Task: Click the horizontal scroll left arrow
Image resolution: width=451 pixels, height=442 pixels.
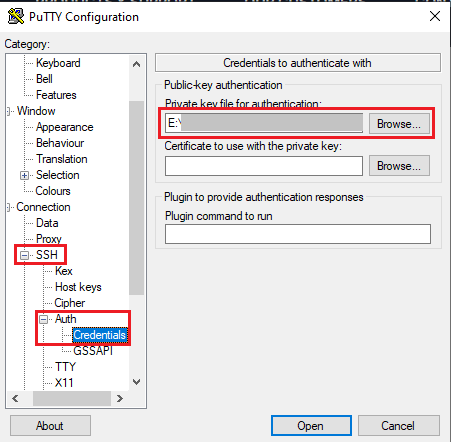Action: point(15,398)
